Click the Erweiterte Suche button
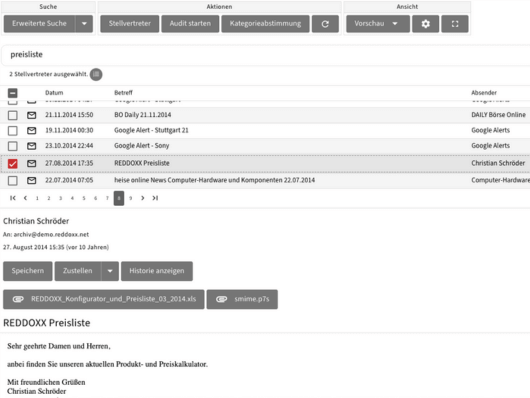Screen dimensions: 530x398 pos(39,24)
